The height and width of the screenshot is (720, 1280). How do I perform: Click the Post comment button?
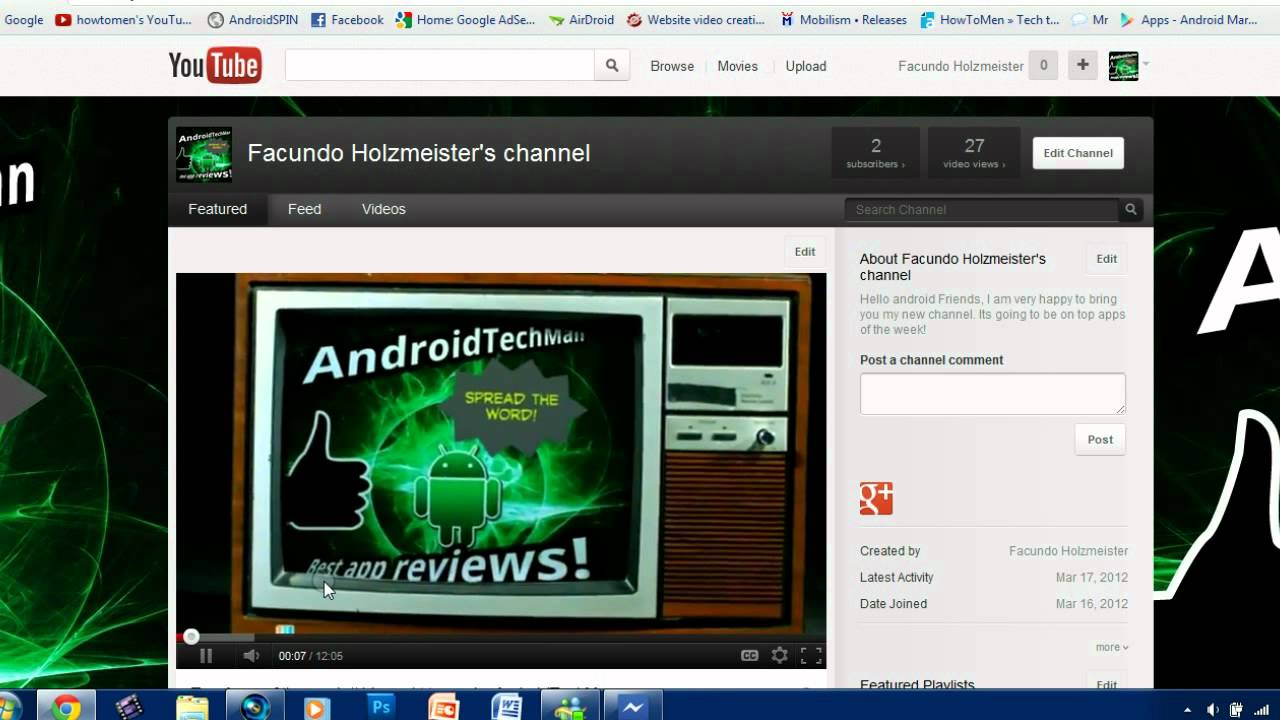coord(1100,440)
